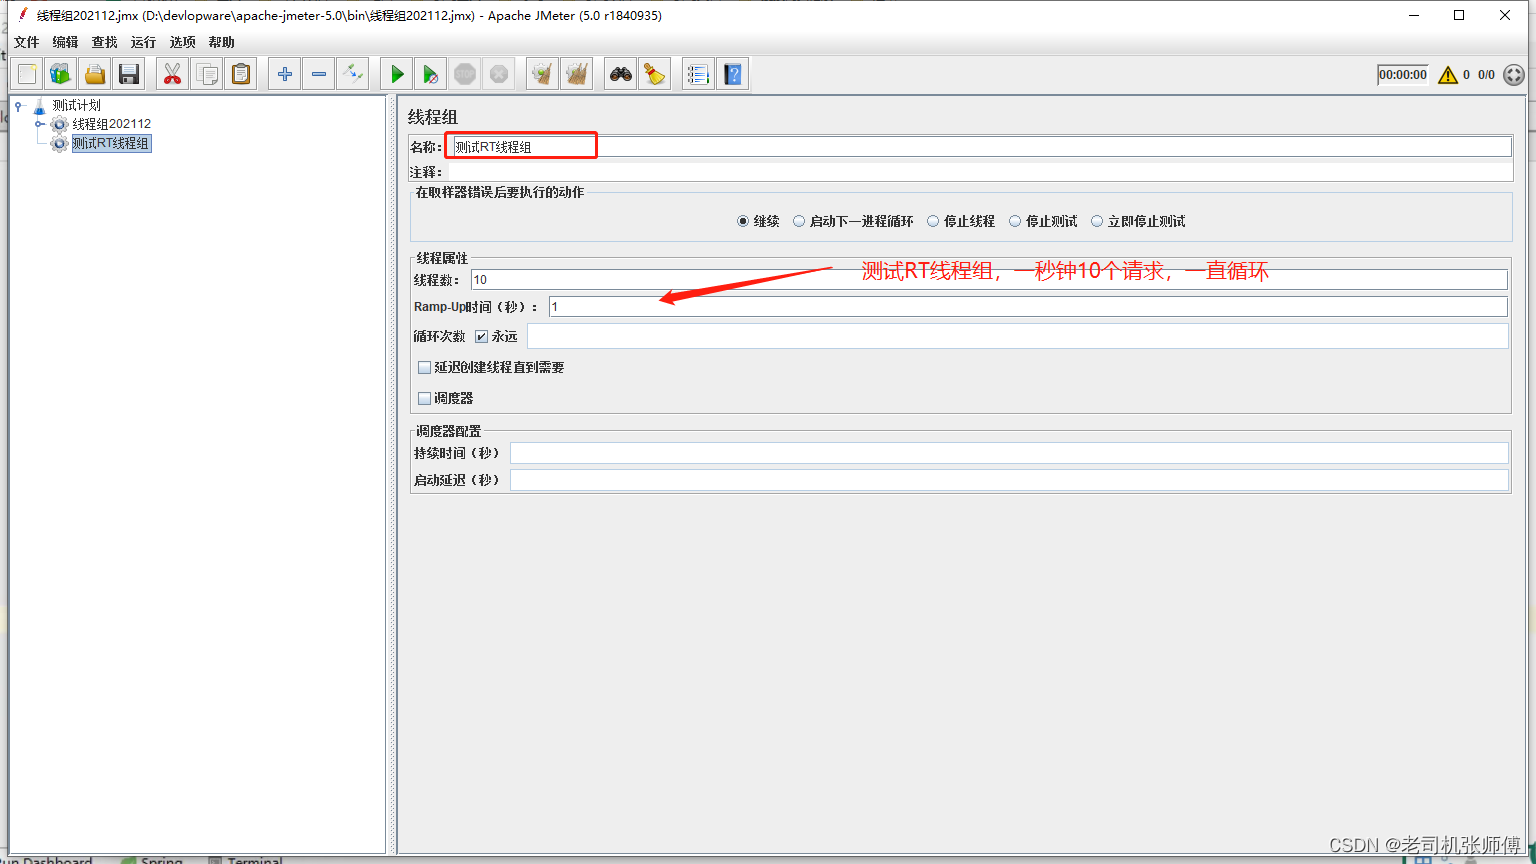Click the grey Shutdown icon
Viewport: 1536px width, 864px height.
point(498,74)
